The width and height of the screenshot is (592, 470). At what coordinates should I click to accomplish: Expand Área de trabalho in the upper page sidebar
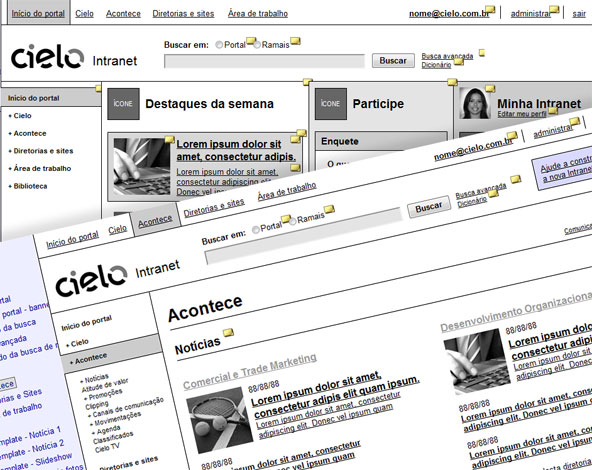[42, 168]
